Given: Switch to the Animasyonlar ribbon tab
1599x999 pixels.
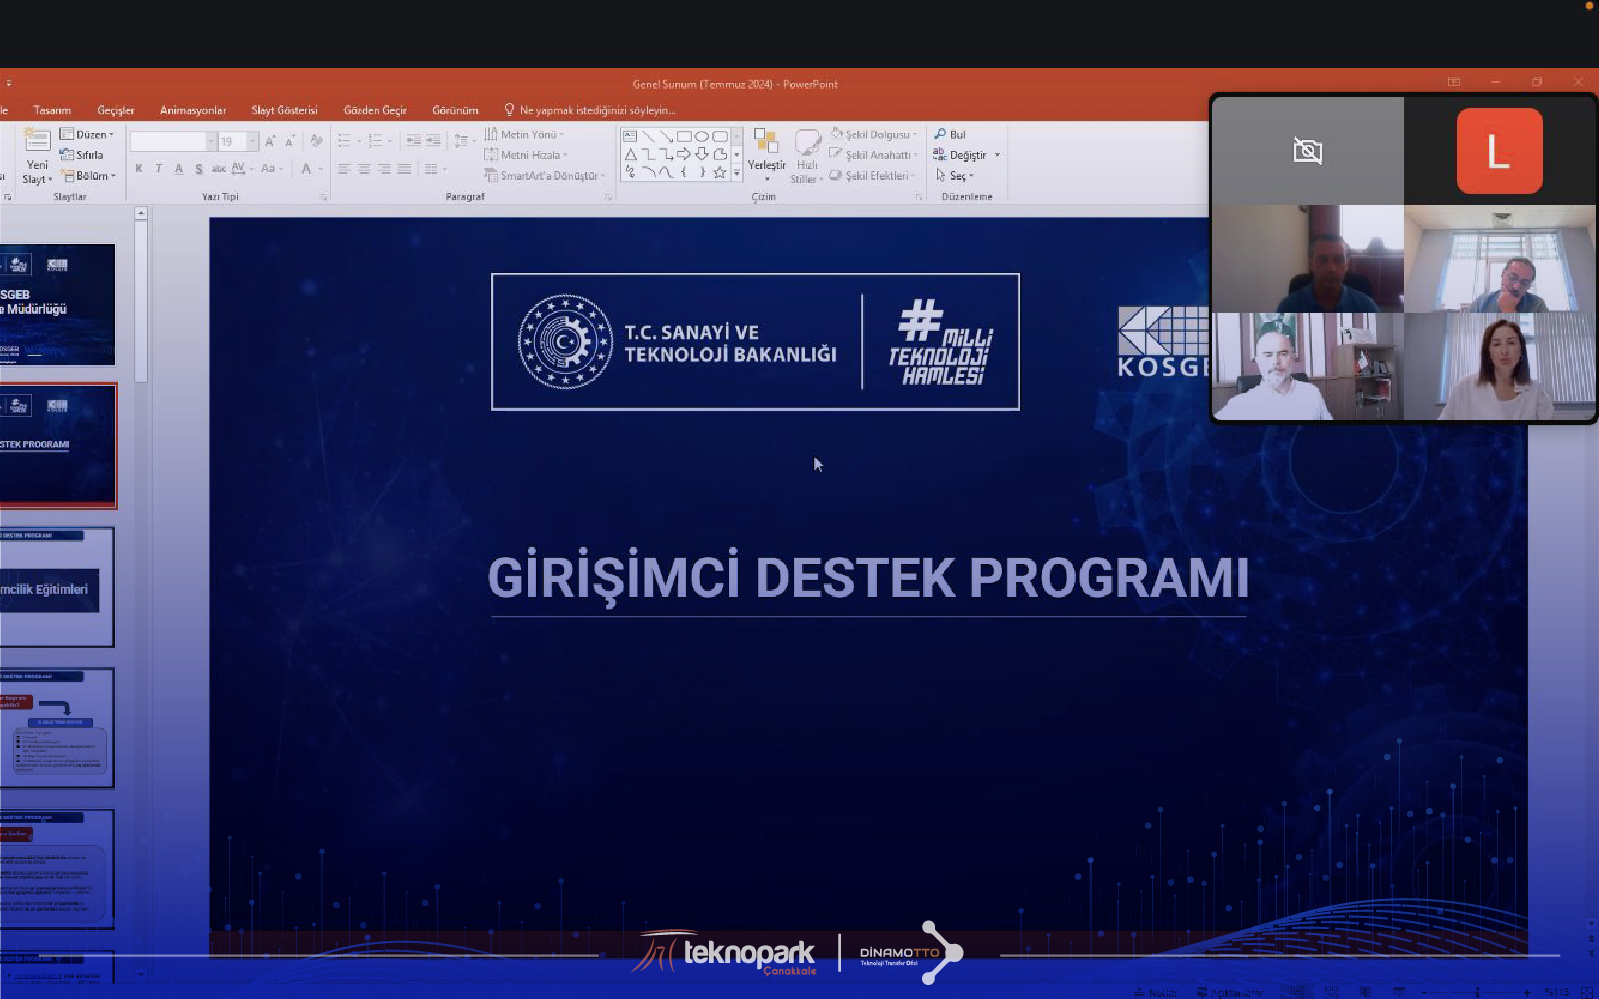Looking at the screenshot, I should pyautogui.click(x=193, y=110).
